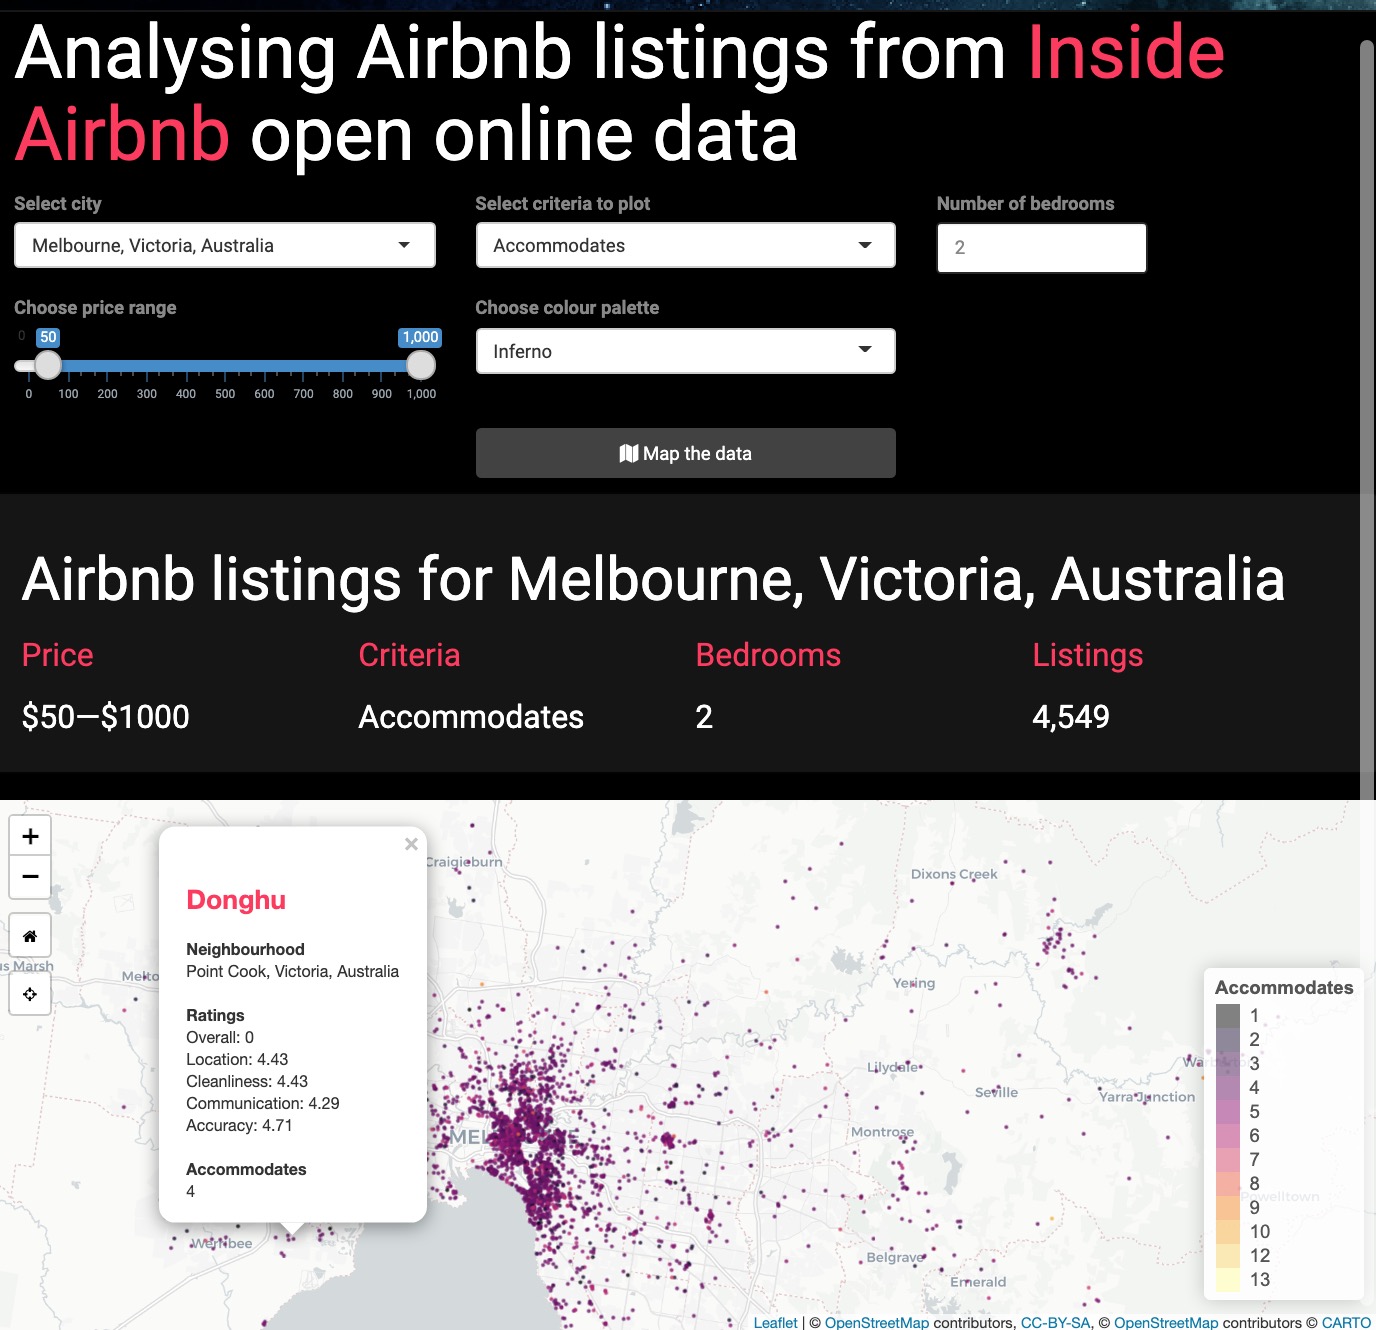This screenshot has height=1330, width=1376.
Task: Expand the Select criteria to plot dropdown
Action: click(686, 245)
